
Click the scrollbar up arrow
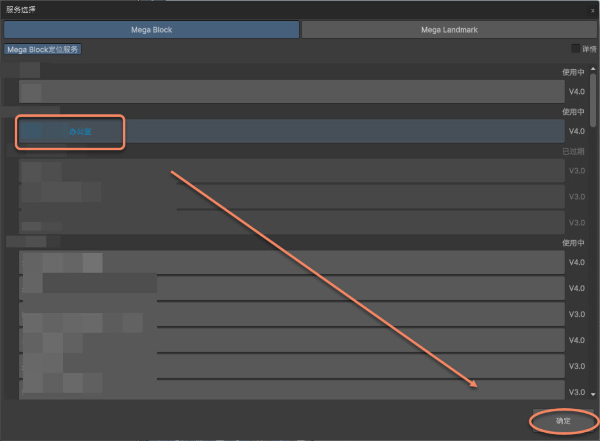594,66
